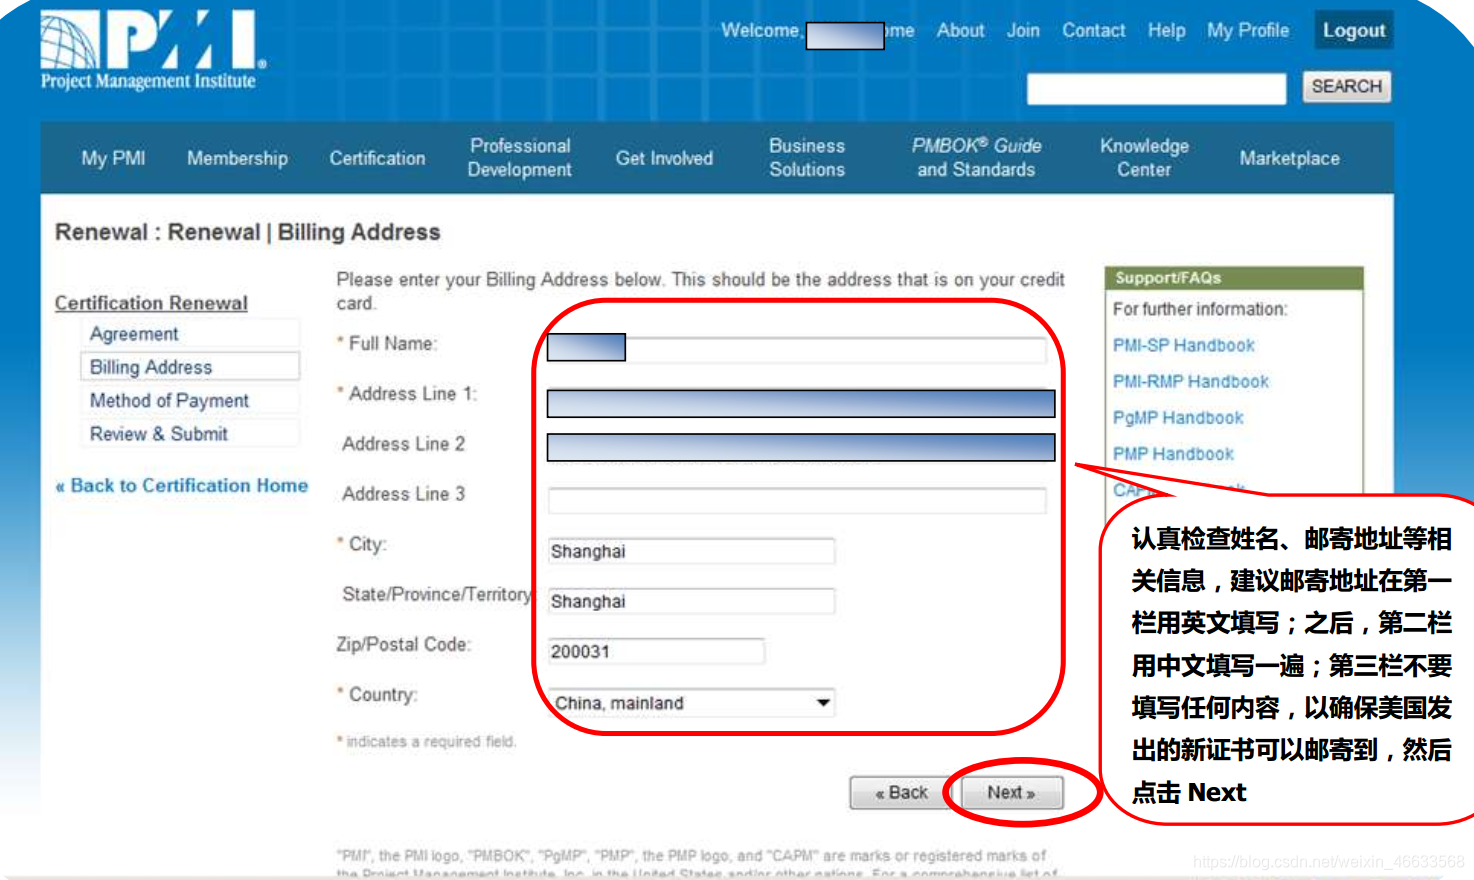Click the About link
The image size is (1474, 880).
tap(960, 30)
